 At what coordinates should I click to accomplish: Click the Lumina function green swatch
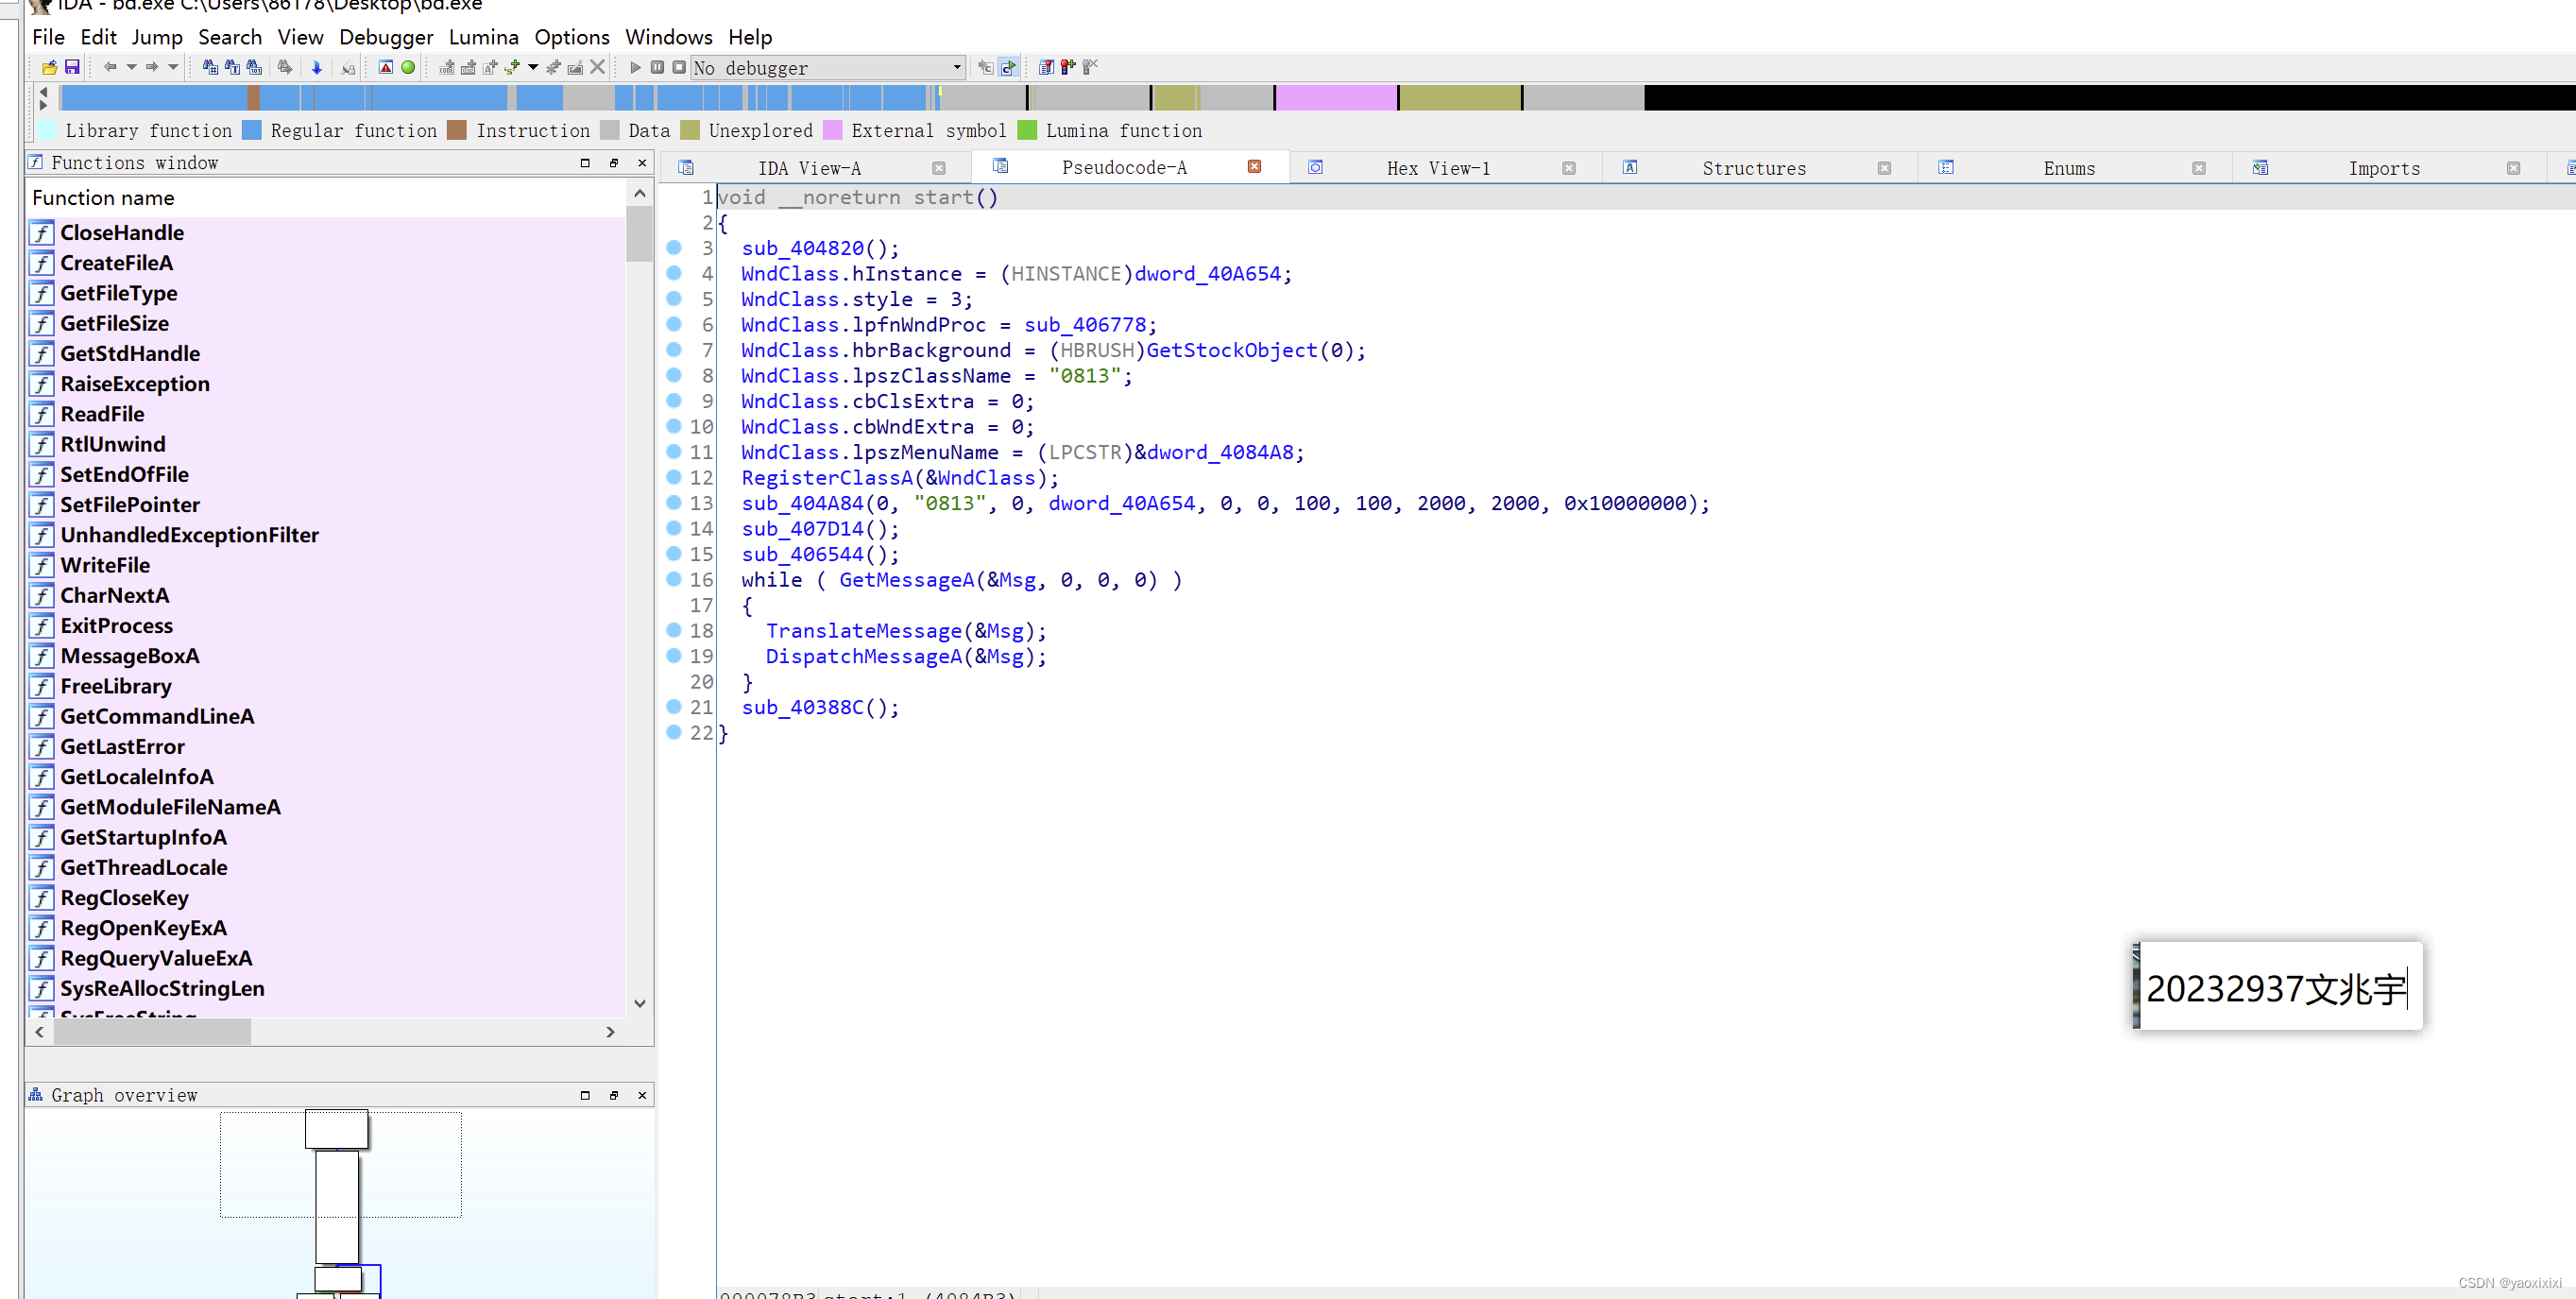(x=1027, y=130)
